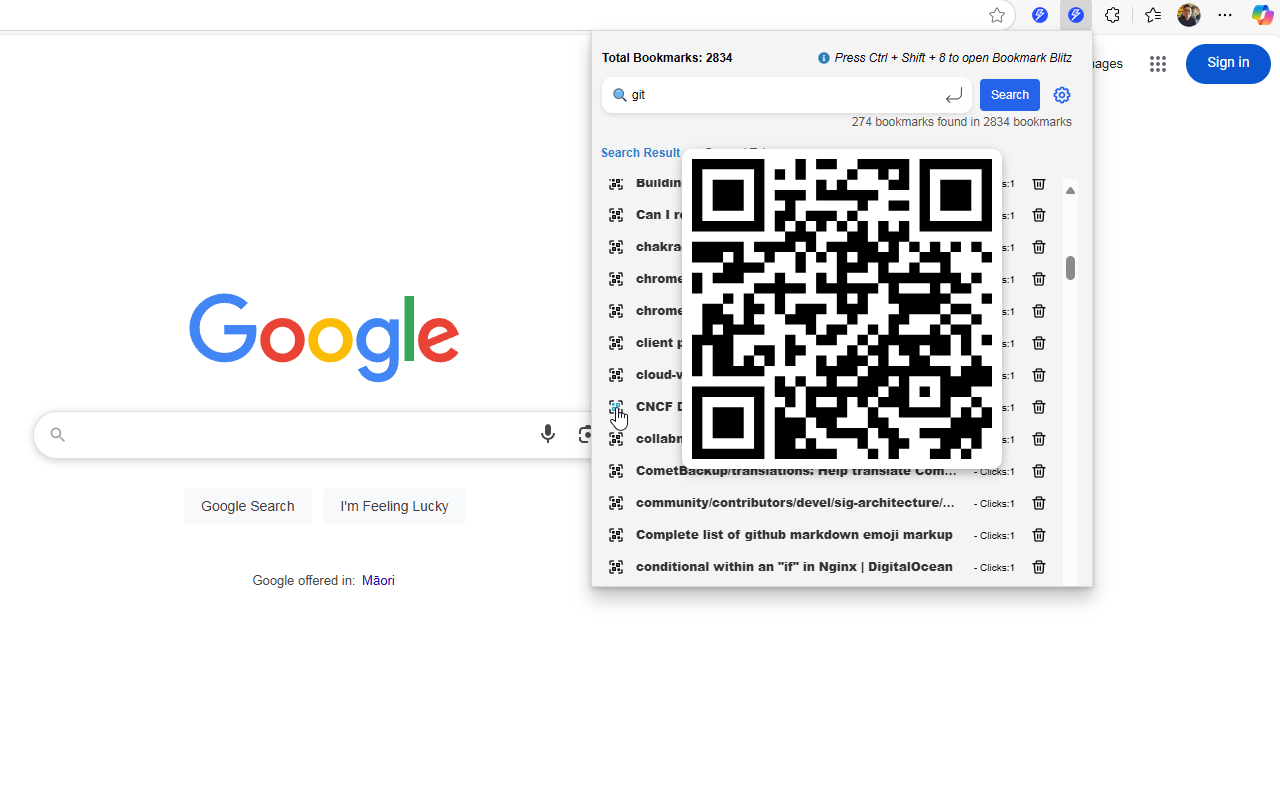Click the blue info icon beside shortcut hint
Viewport: 1280px width, 800px height.
coord(824,58)
